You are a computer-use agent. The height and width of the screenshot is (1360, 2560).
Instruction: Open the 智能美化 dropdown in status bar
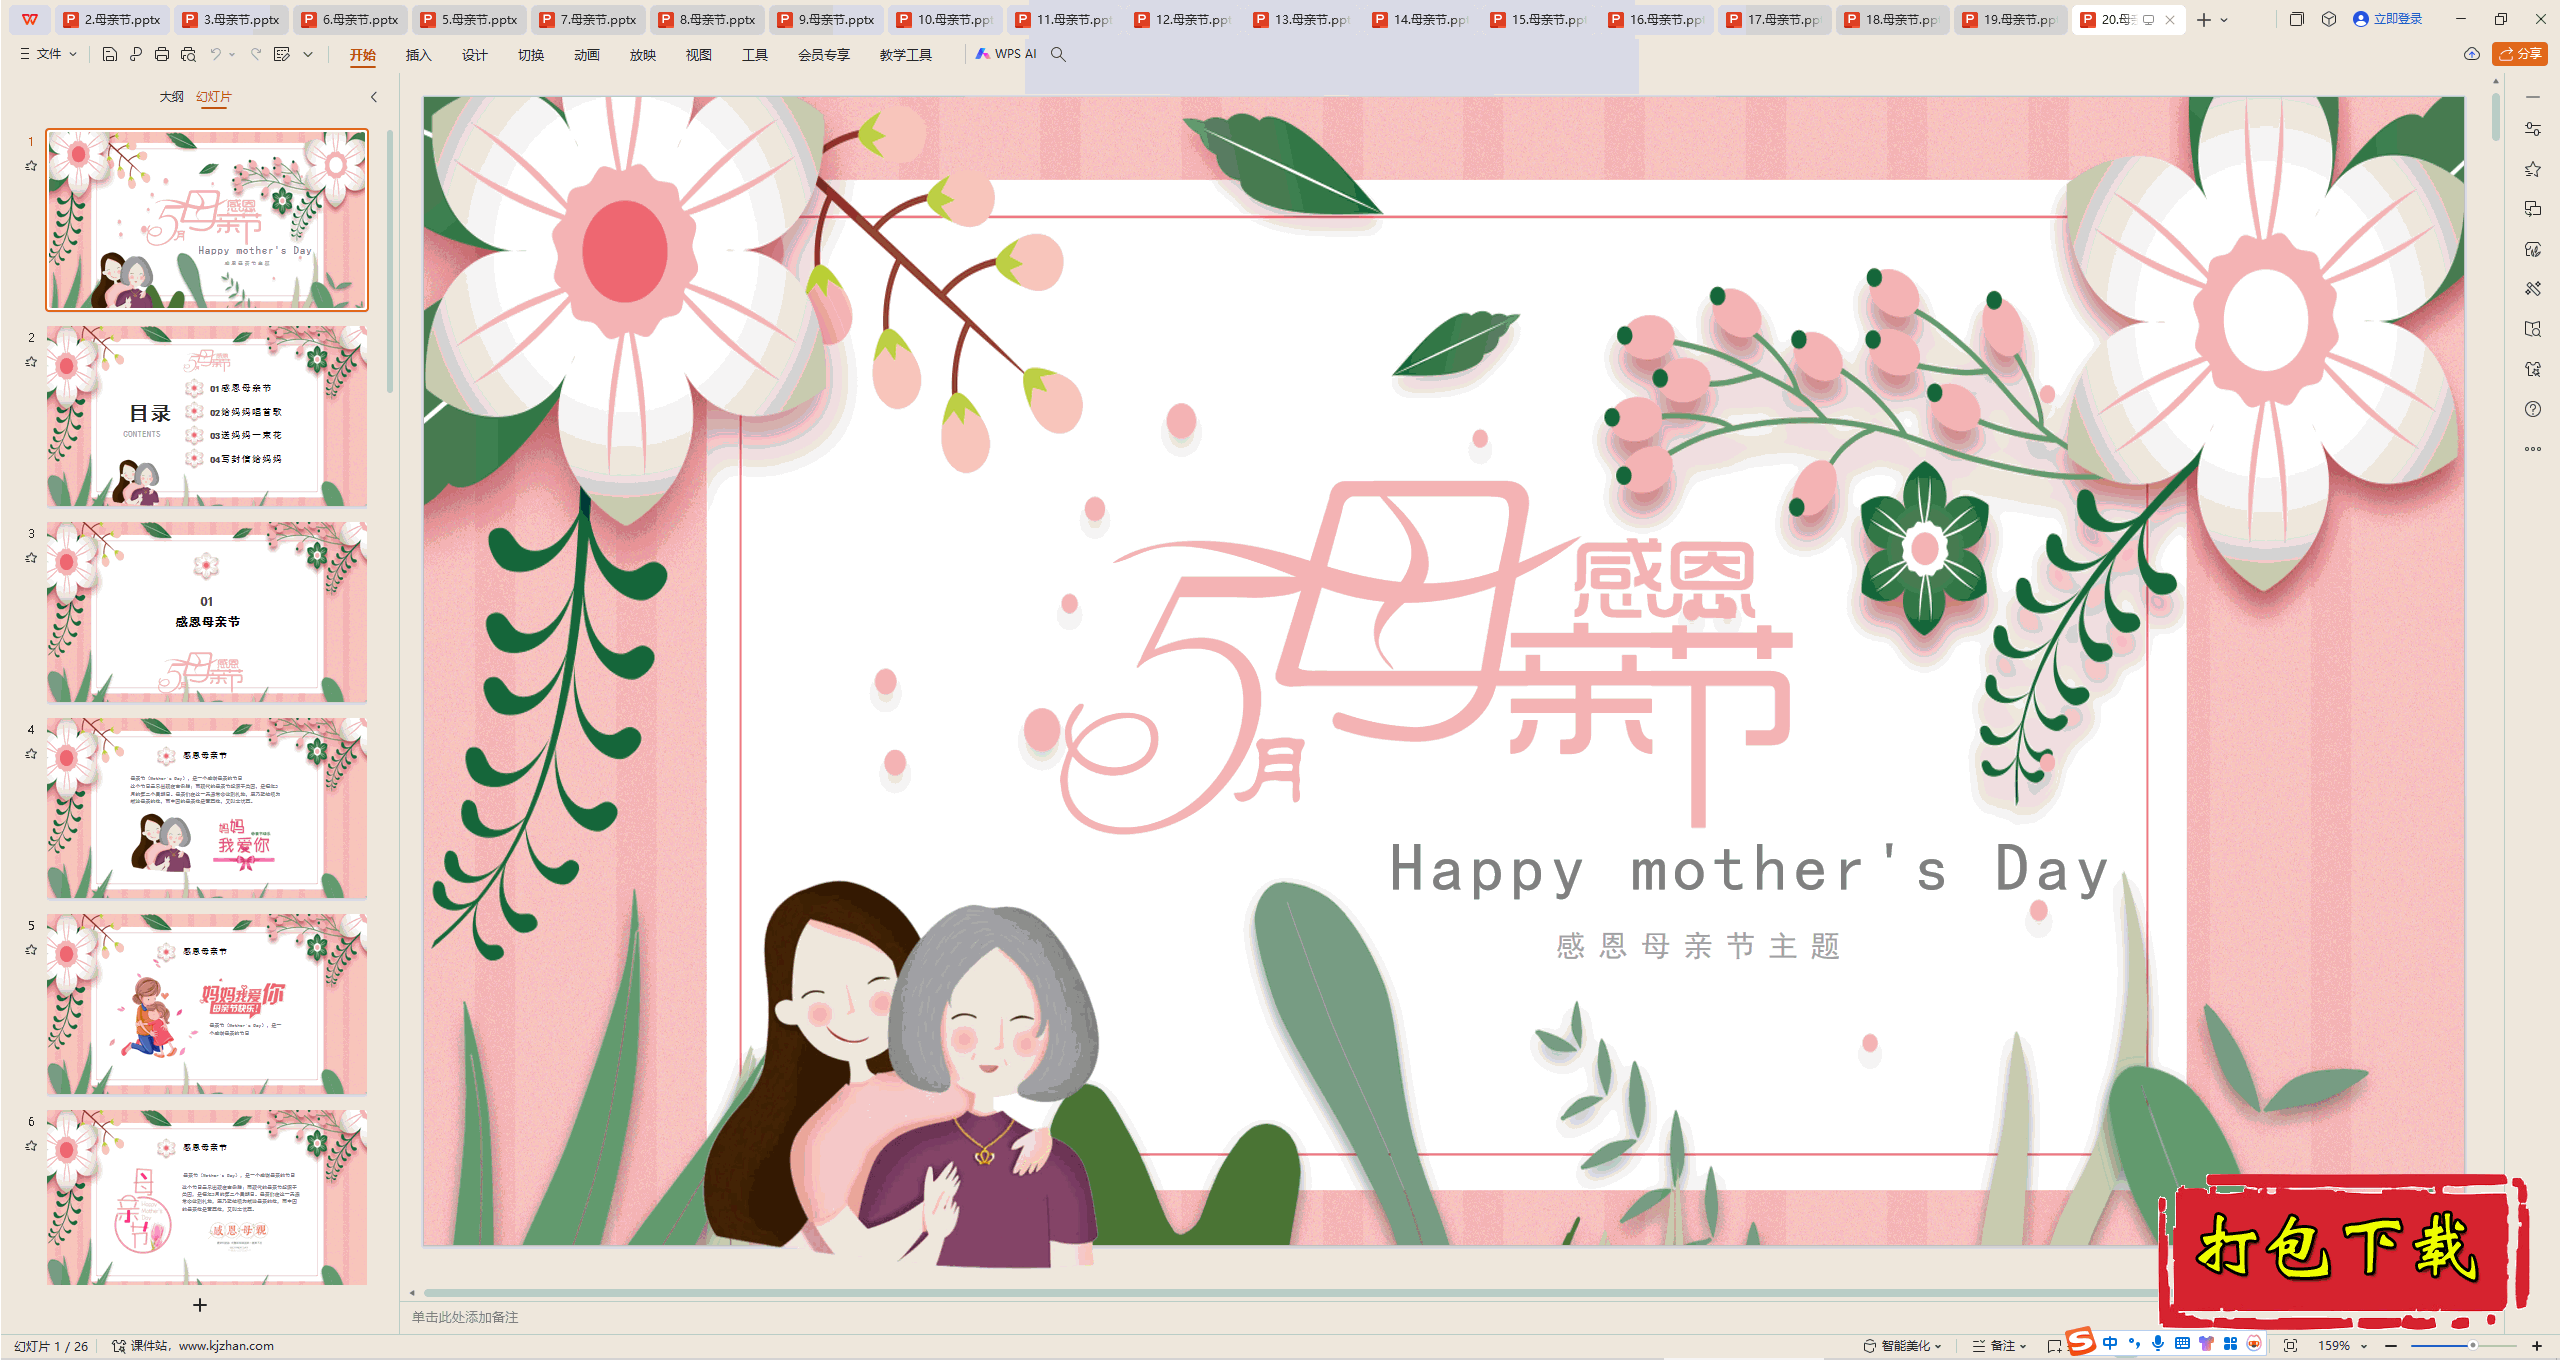tap(1902, 1346)
